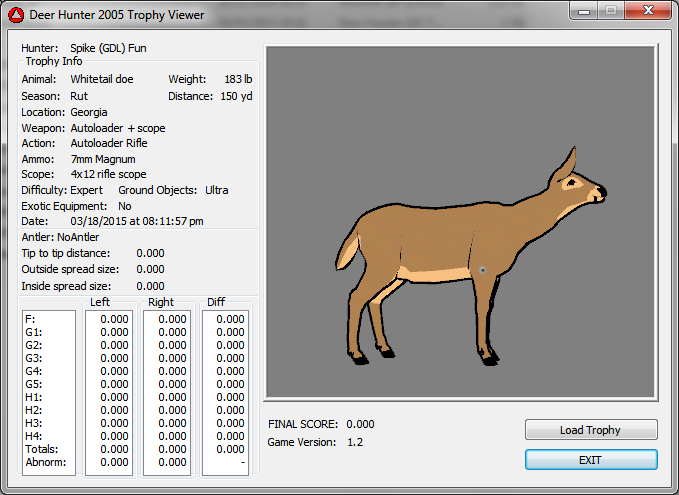This screenshot has height=495, width=679.
Task: Click the hunter name Spike (GDL) Fun
Action: click(109, 48)
